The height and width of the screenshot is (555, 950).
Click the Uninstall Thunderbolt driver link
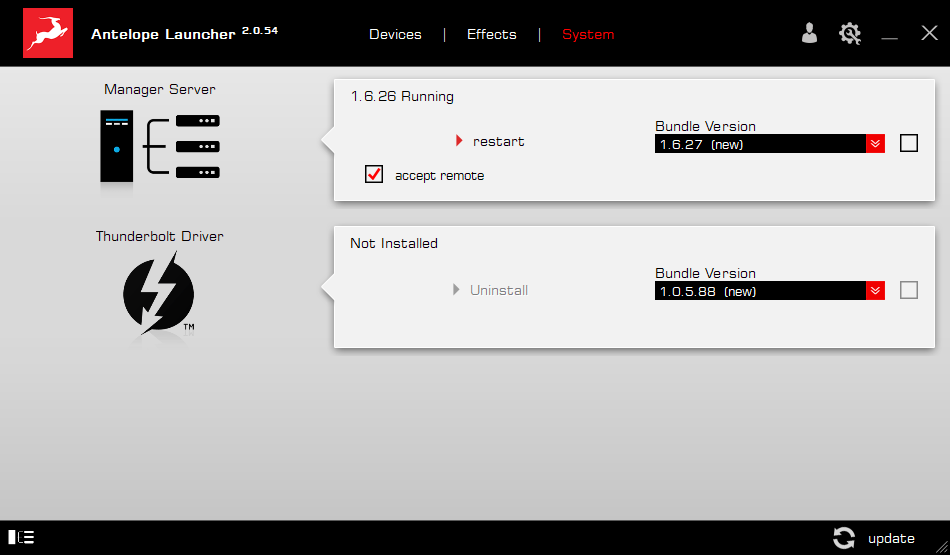(499, 290)
